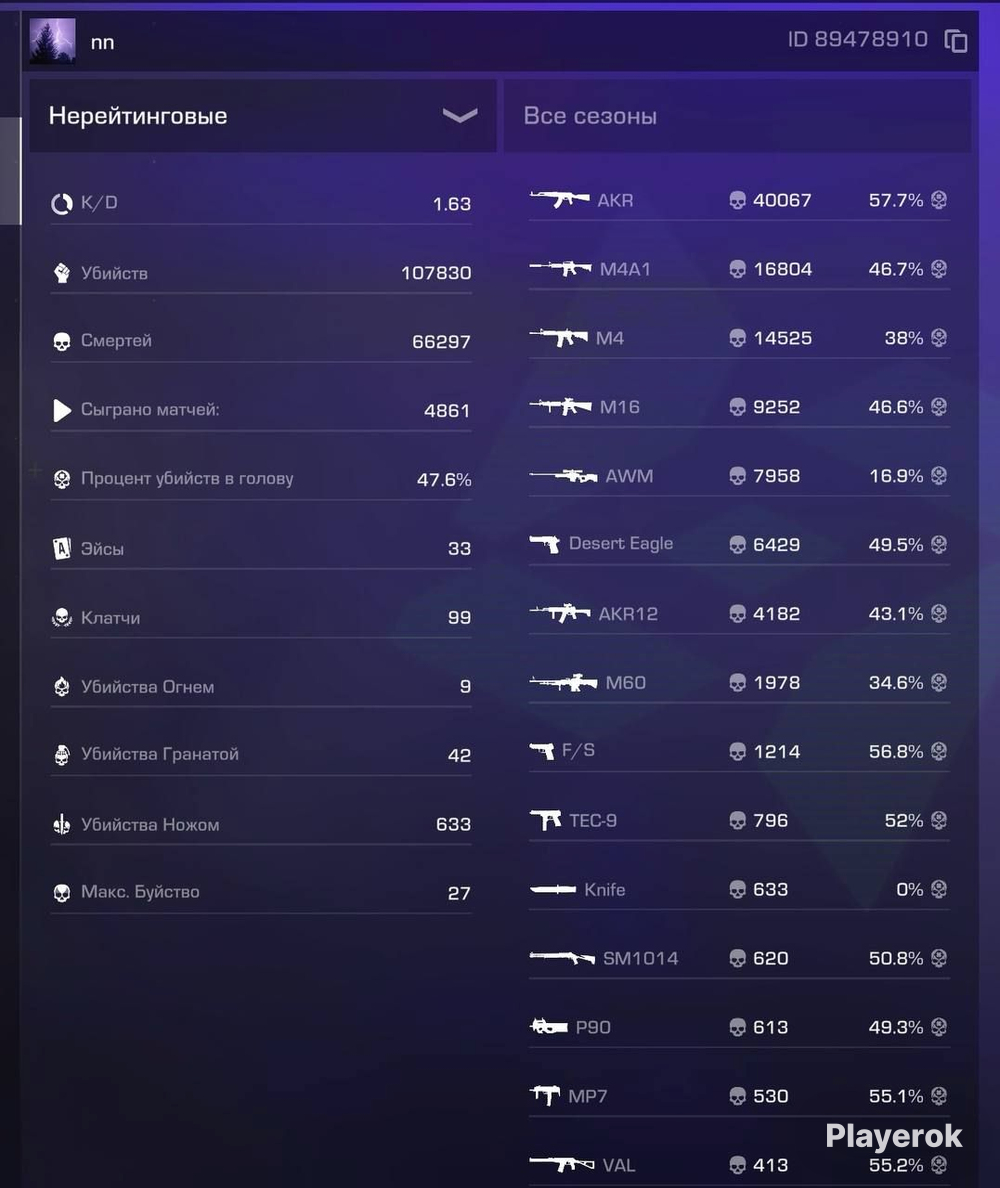Select the SM1014 shotgun weapon row
This screenshot has width=1000, height=1188.
tap(739, 958)
